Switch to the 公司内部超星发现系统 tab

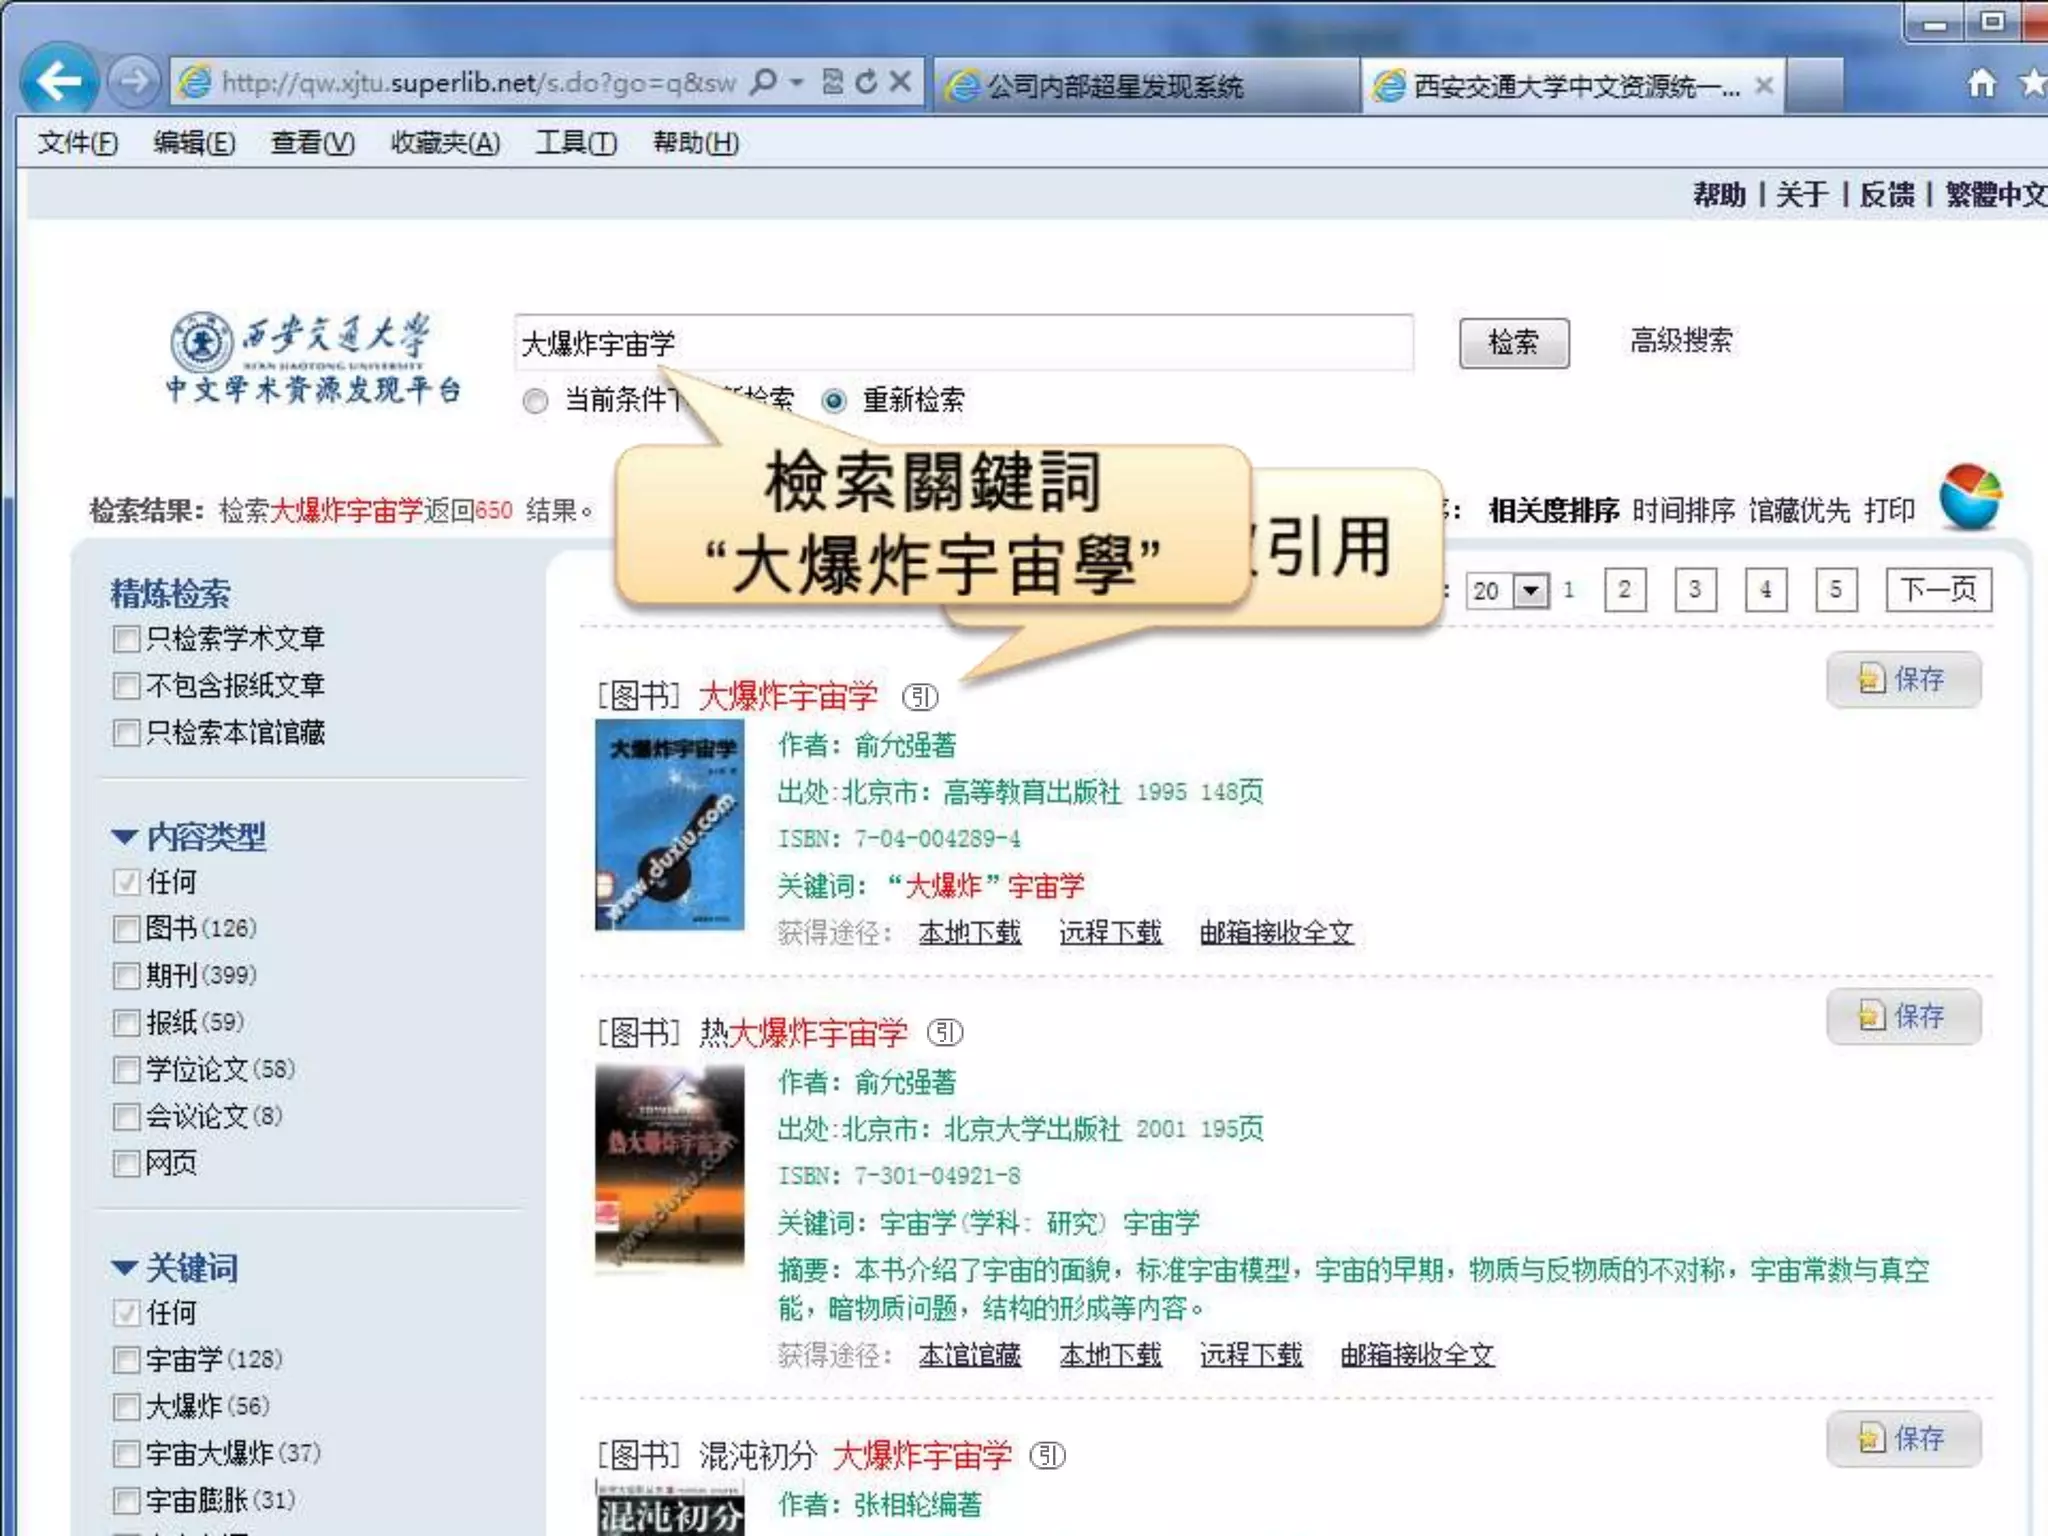1114,86
